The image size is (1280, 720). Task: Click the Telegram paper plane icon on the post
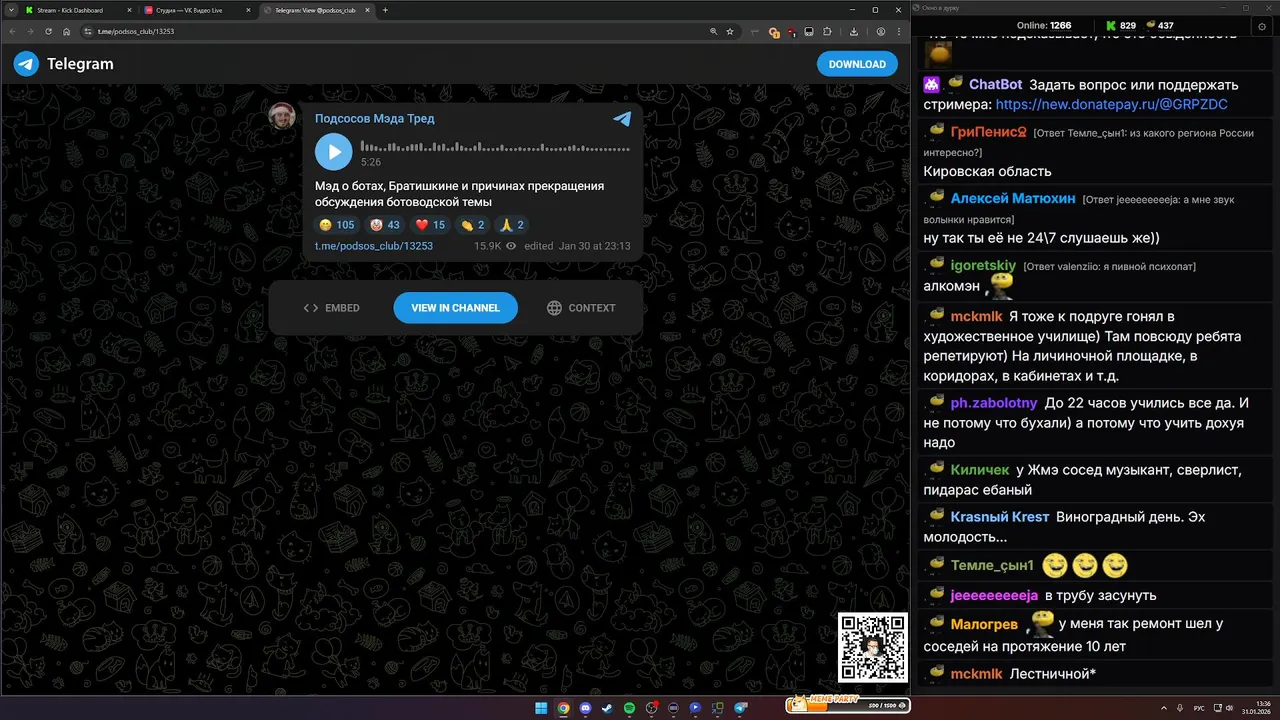(622, 119)
